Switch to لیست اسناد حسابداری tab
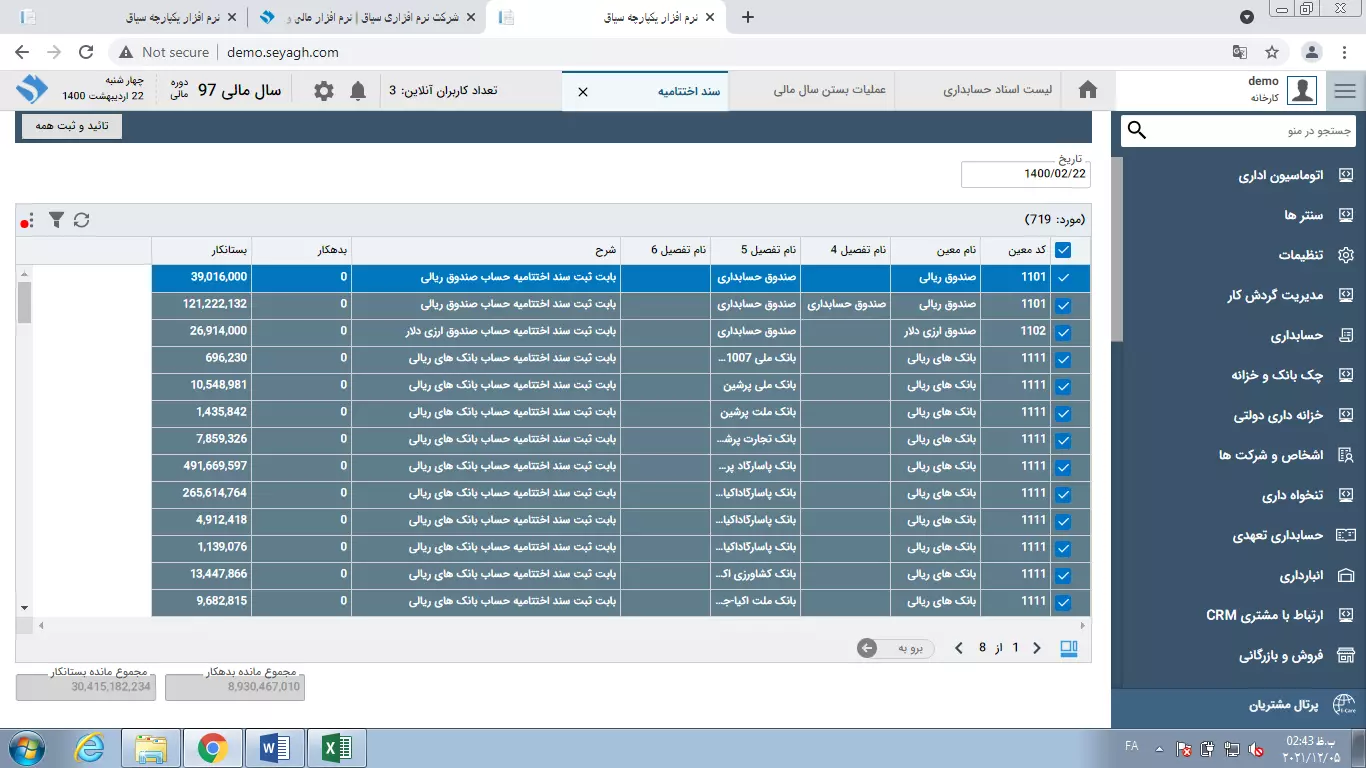The image size is (1366, 768). (x=997, y=90)
